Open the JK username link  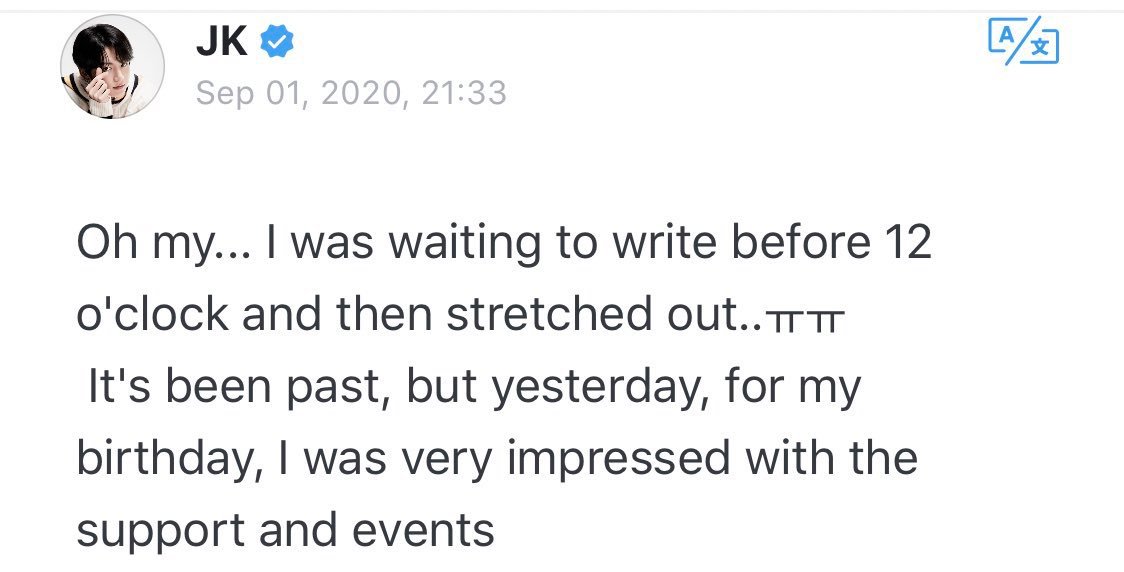click(x=222, y=42)
